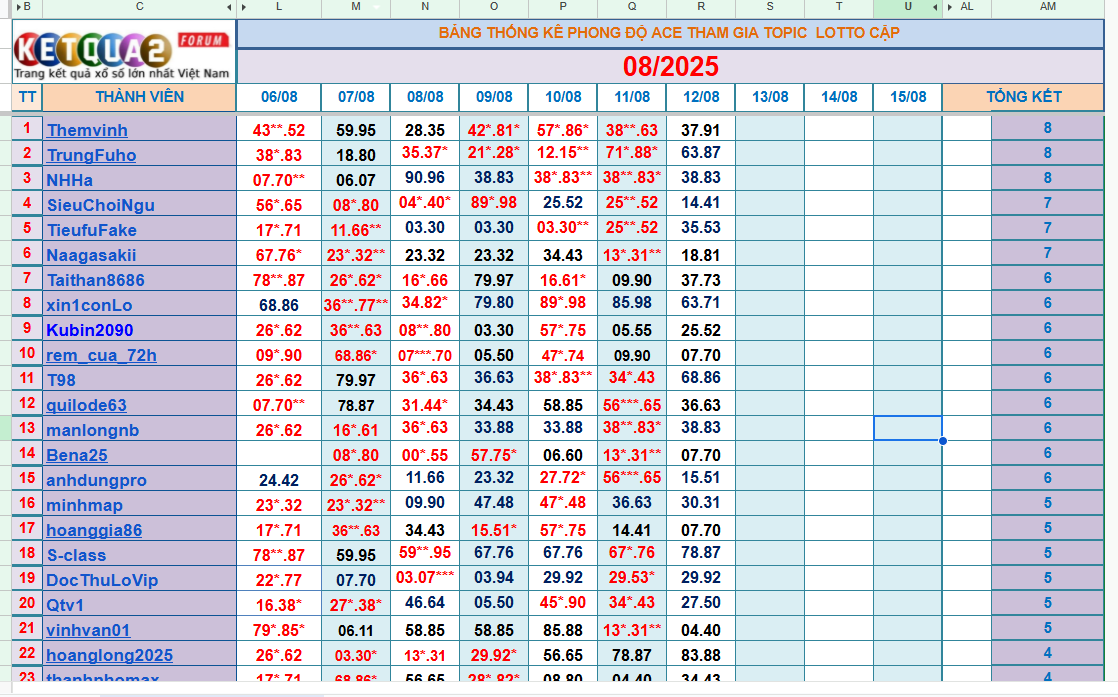Click the fill handle on the selected cell
The height and width of the screenshot is (697, 1118).
coord(943,440)
